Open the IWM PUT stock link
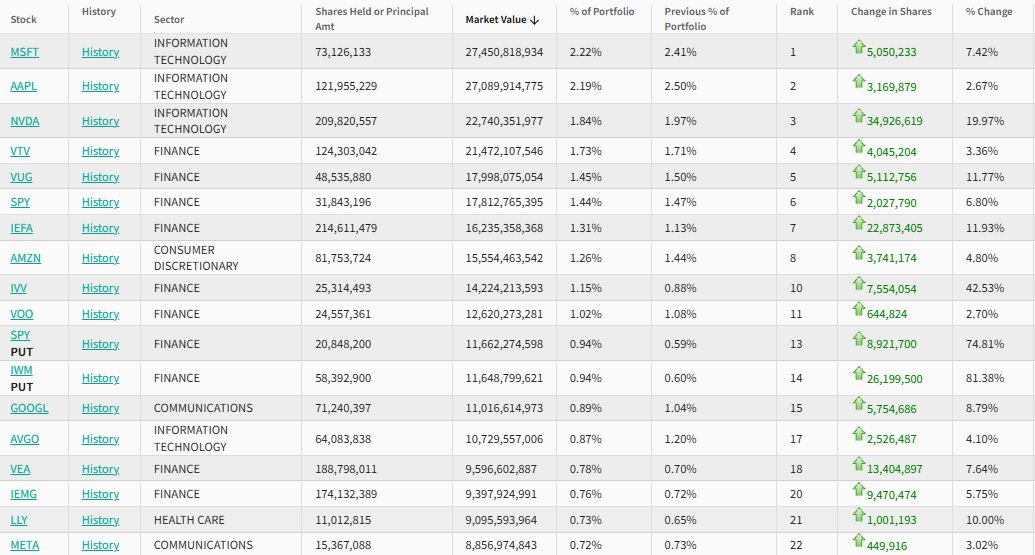 21,370
